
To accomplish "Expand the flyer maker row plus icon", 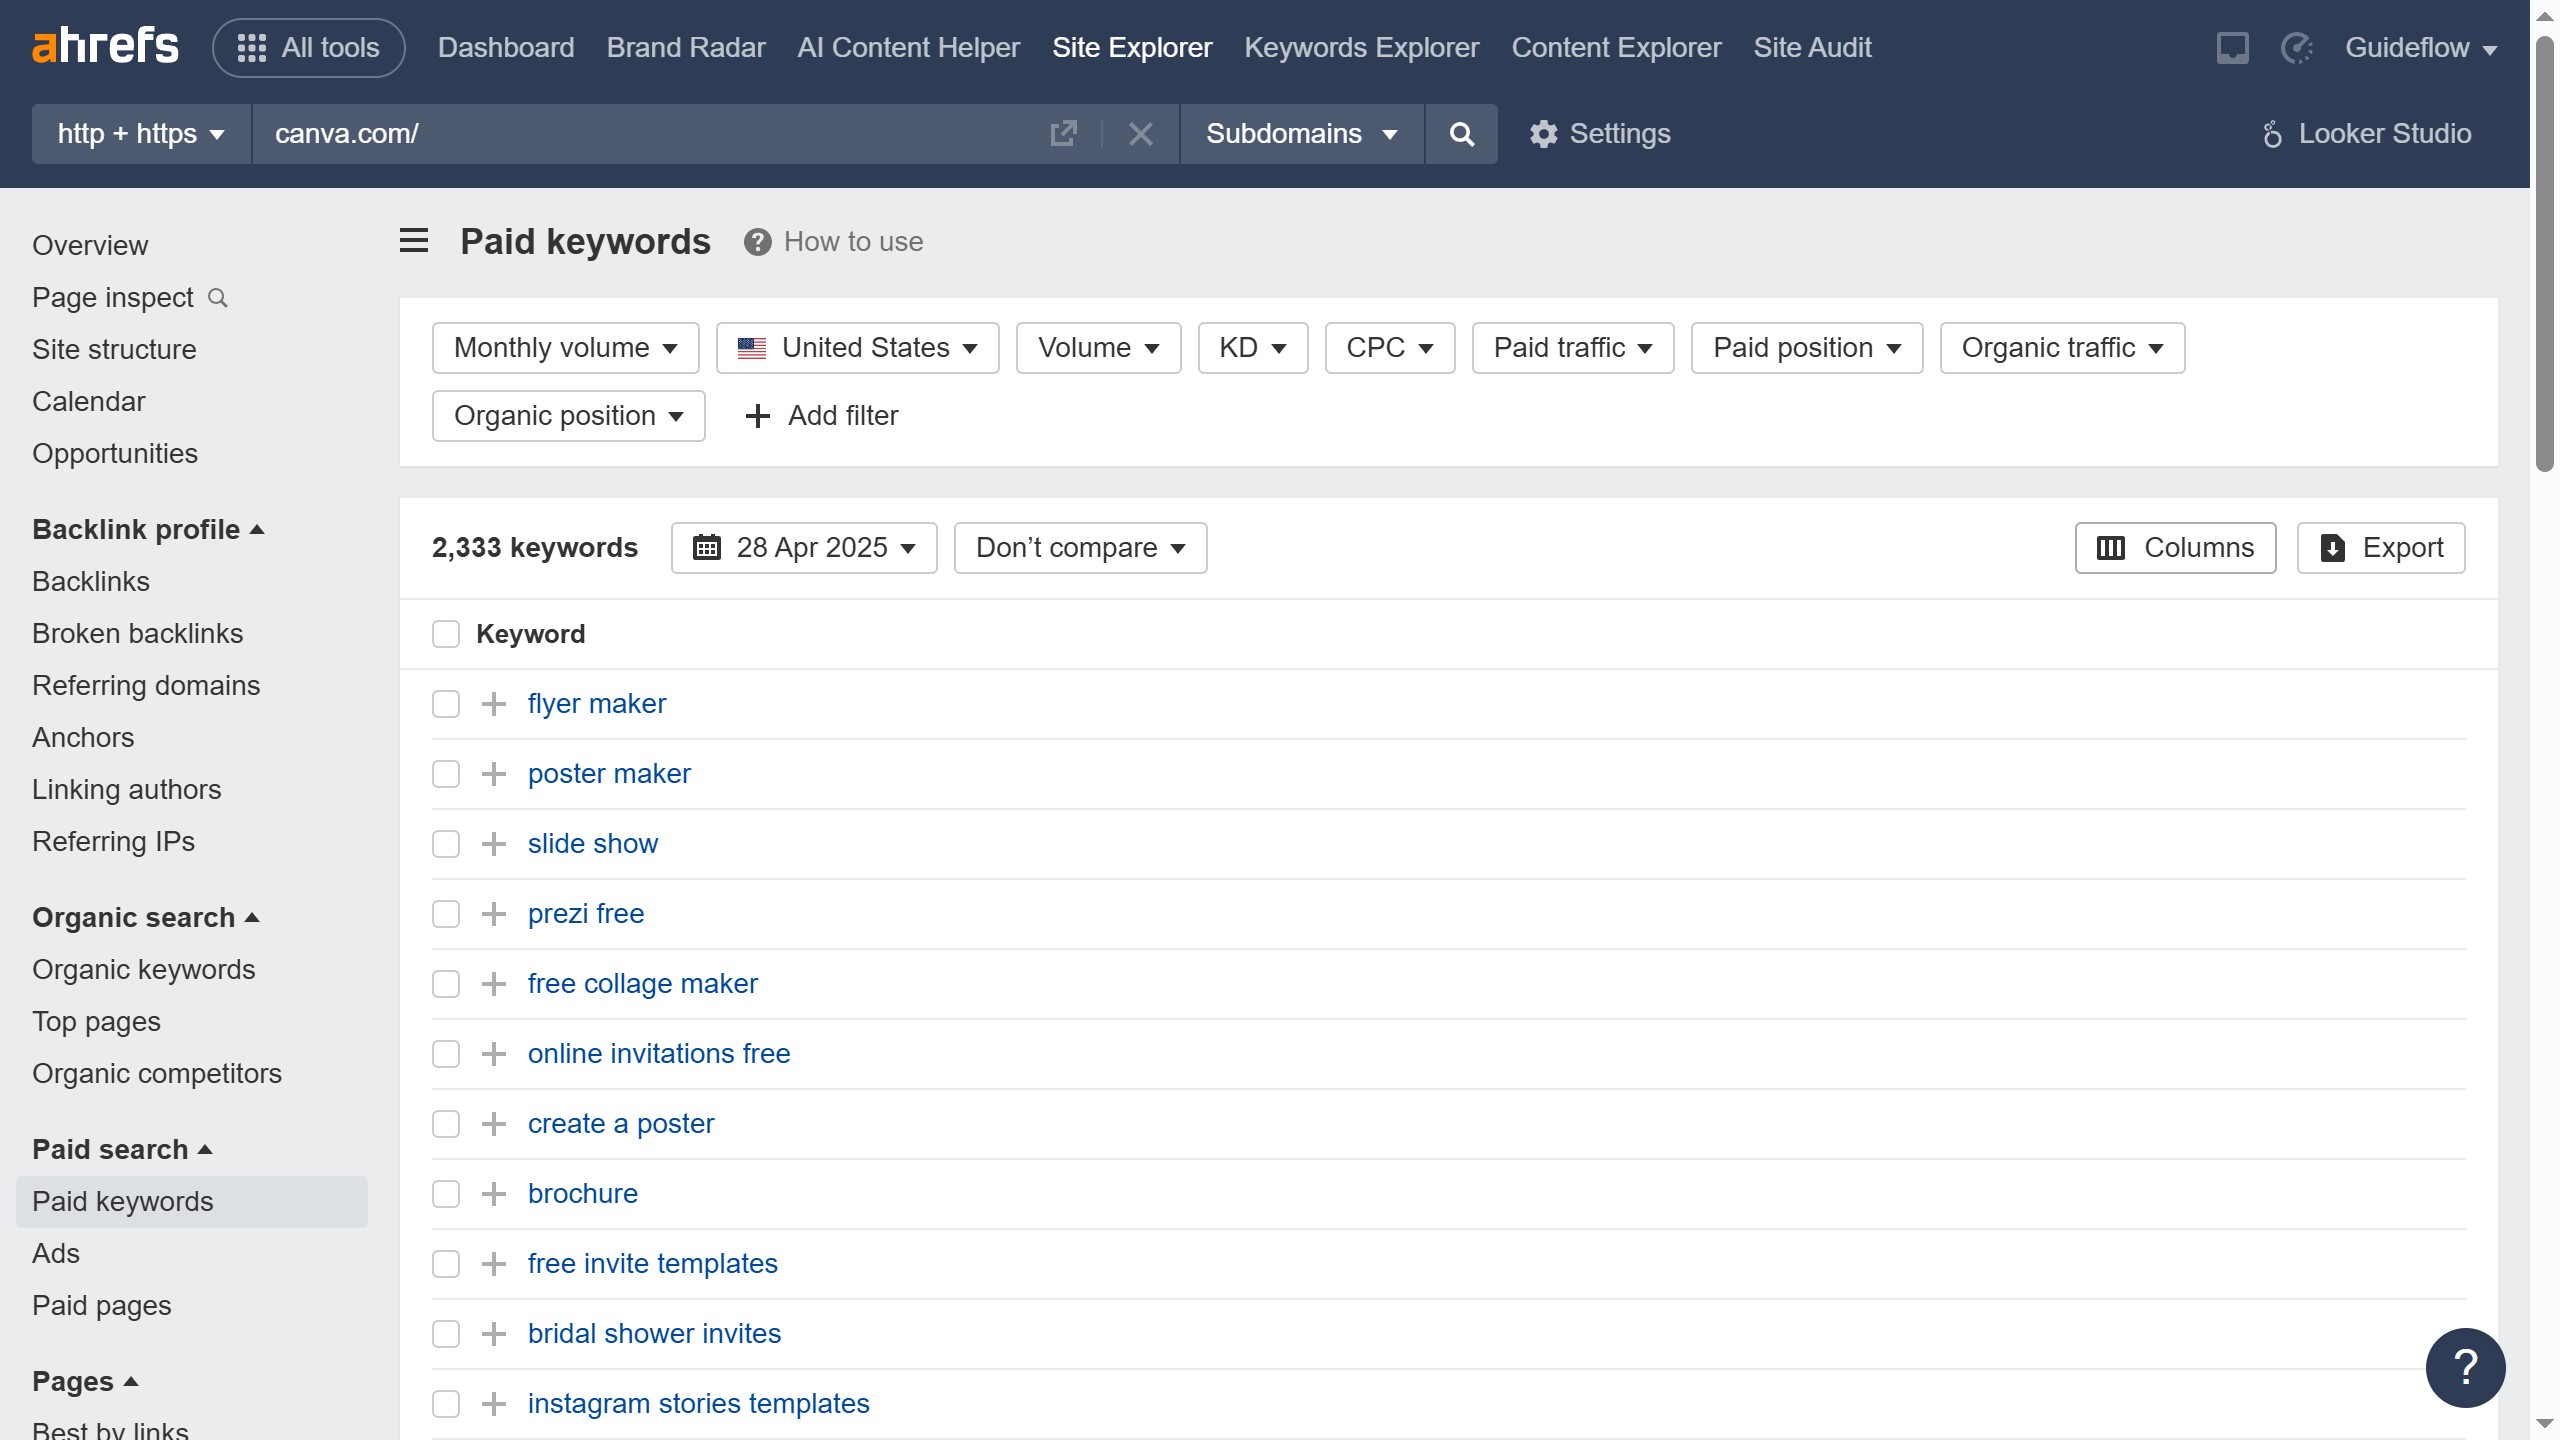I will tap(493, 704).
